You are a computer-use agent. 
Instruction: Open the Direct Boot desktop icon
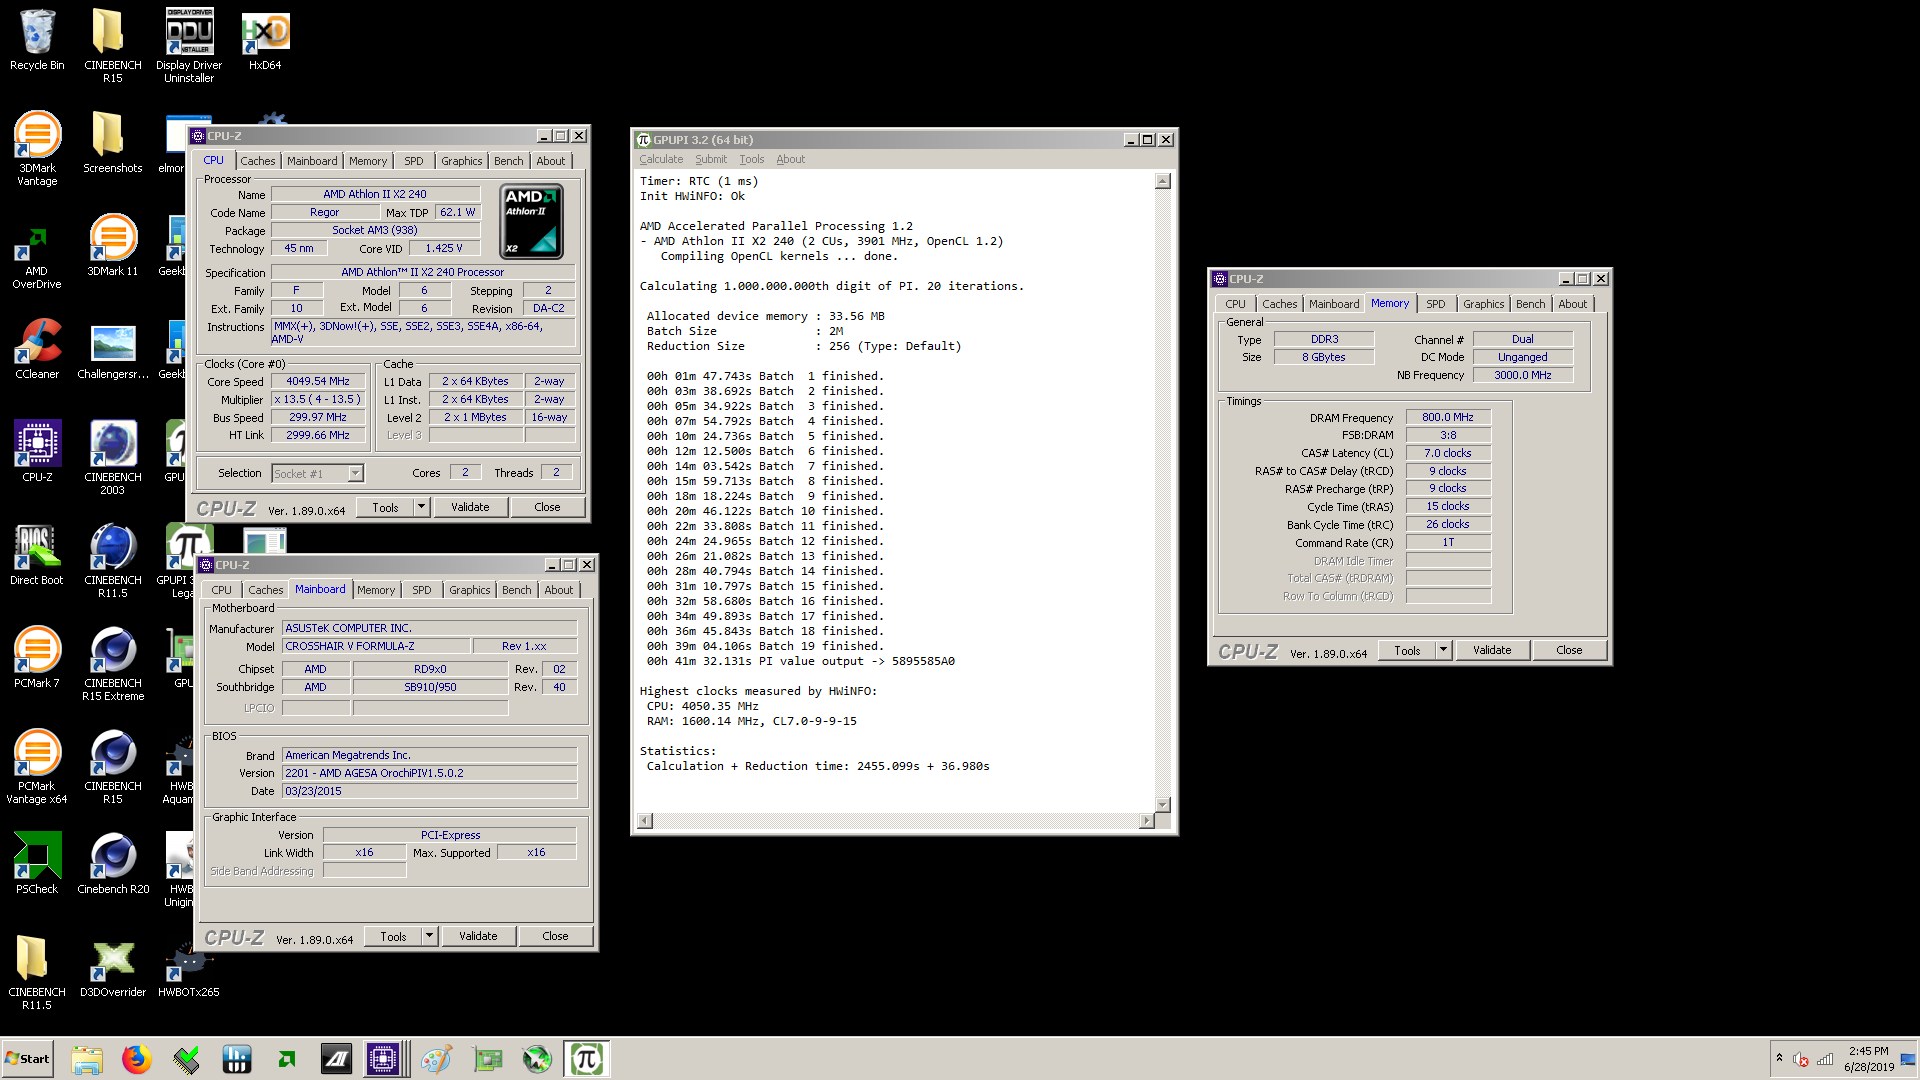(37, 555)
